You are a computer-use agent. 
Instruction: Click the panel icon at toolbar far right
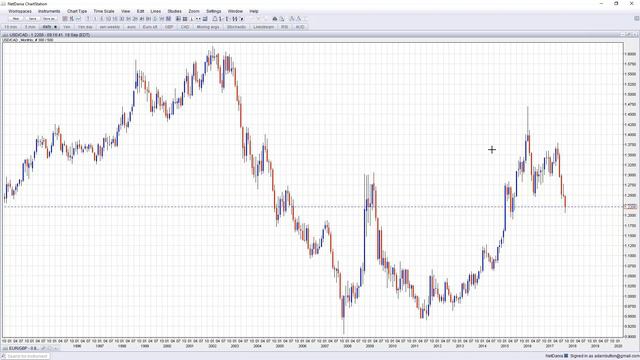click(x=636, y=19)
